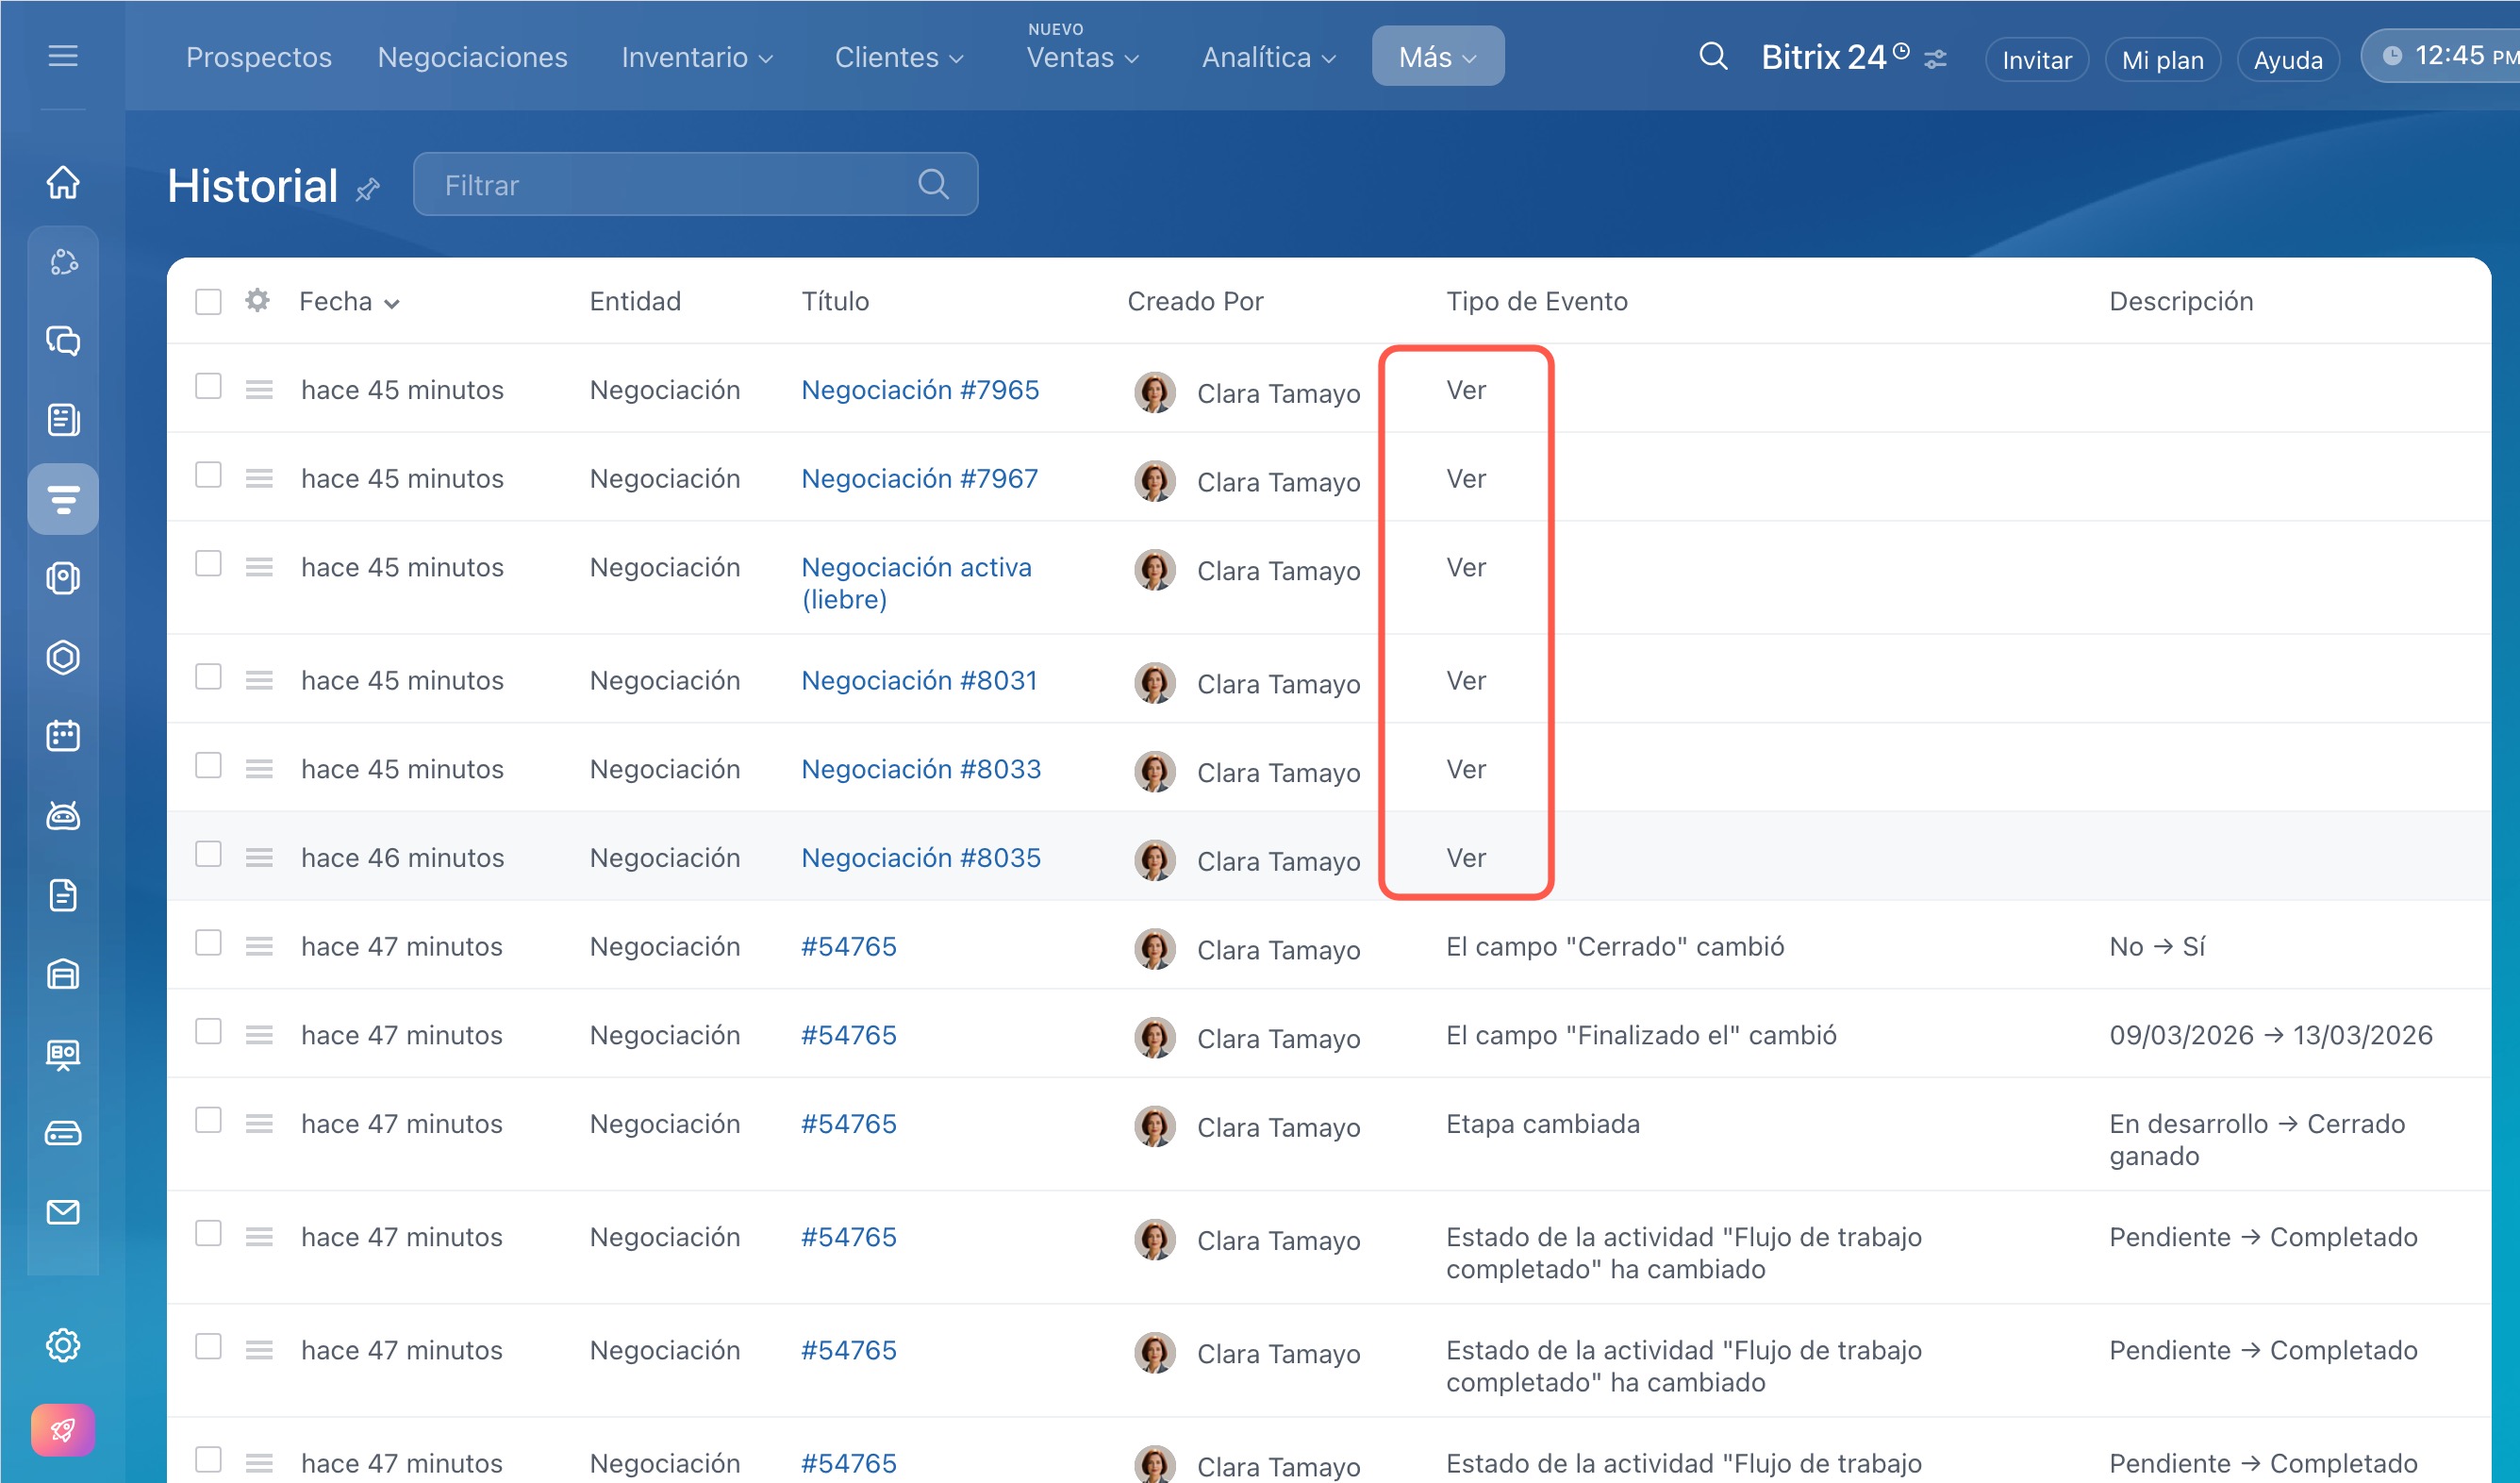Open the hamburger menu icon
The height and width of the screenshot is (1483, 2520).
tap(63, 56)
